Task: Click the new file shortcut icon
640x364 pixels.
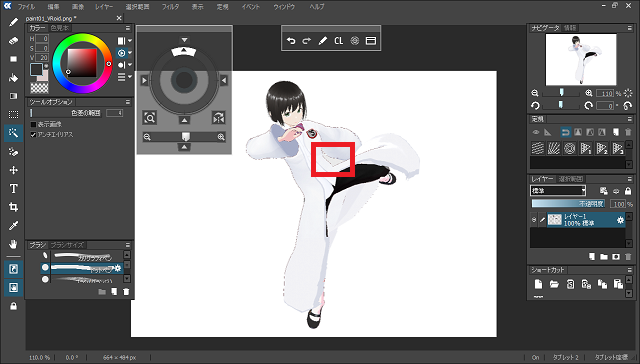Action: point(538,284)
